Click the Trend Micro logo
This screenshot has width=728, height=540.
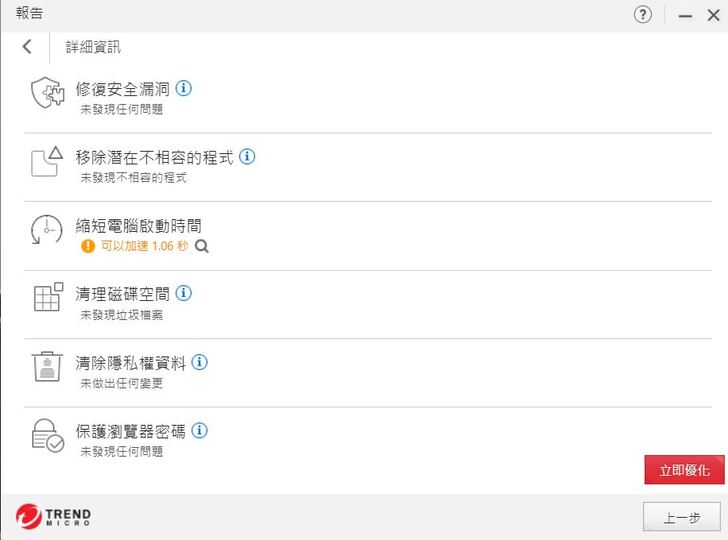coord(53,517)
